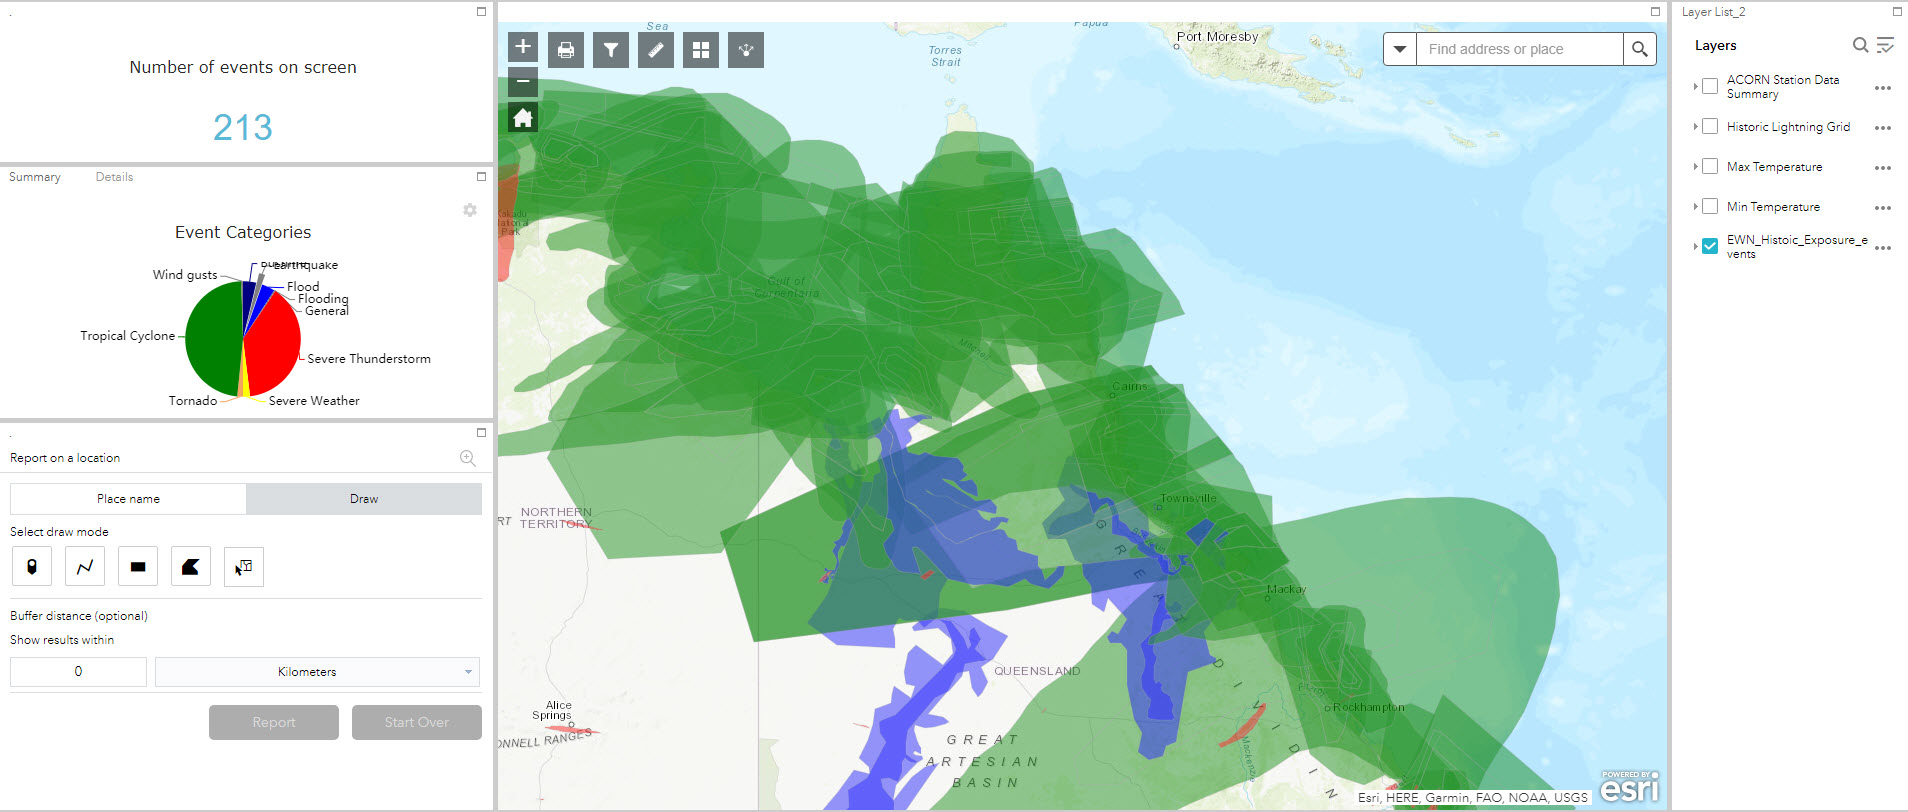Switch to the Details tab
1908x812 pixels.
[114, 177]
